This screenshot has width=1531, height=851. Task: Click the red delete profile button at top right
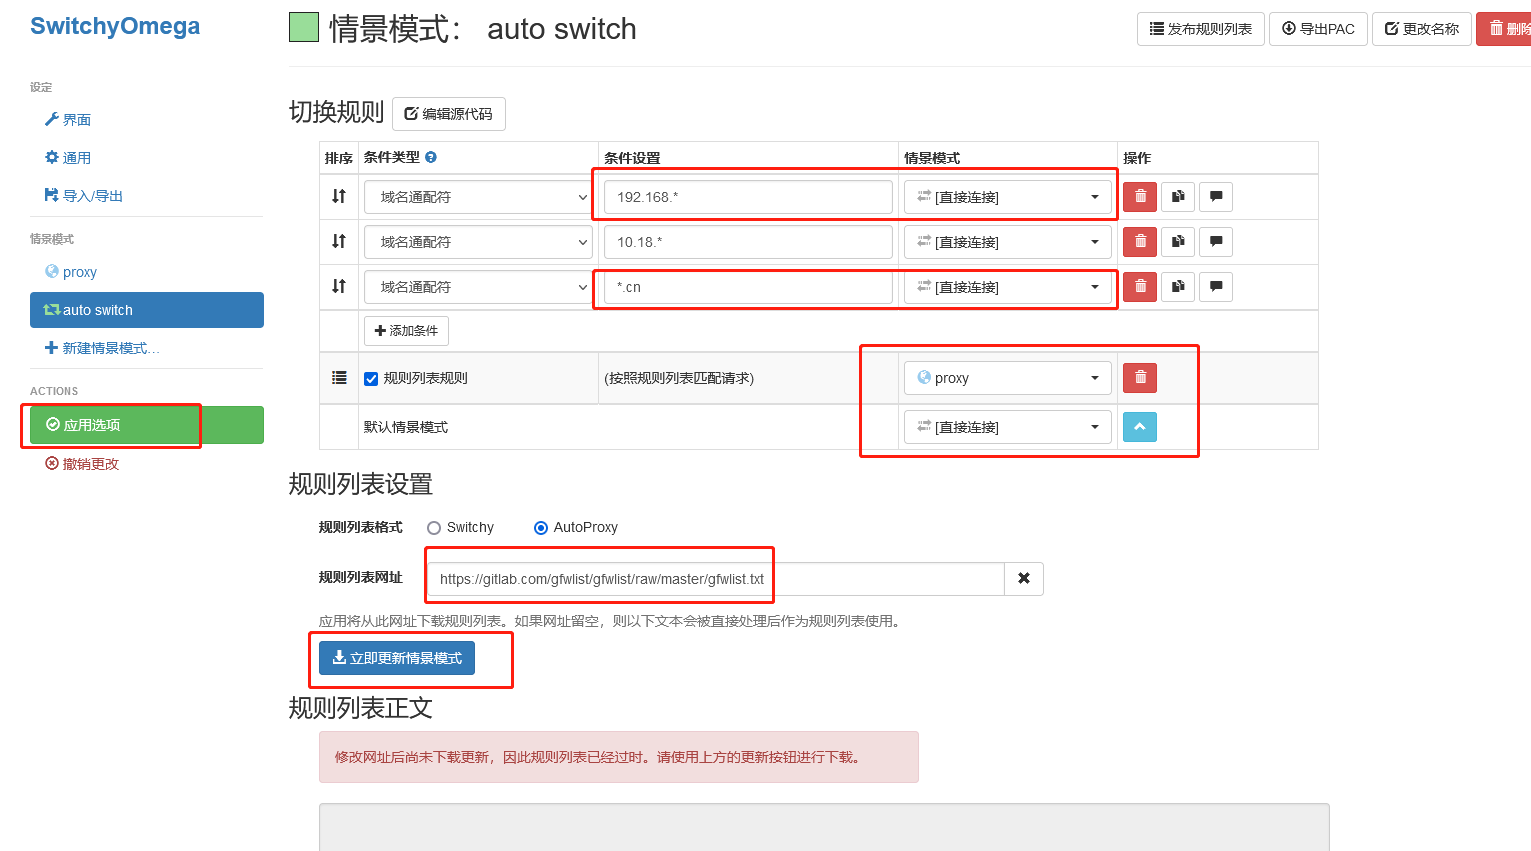tap(1506, 29)
